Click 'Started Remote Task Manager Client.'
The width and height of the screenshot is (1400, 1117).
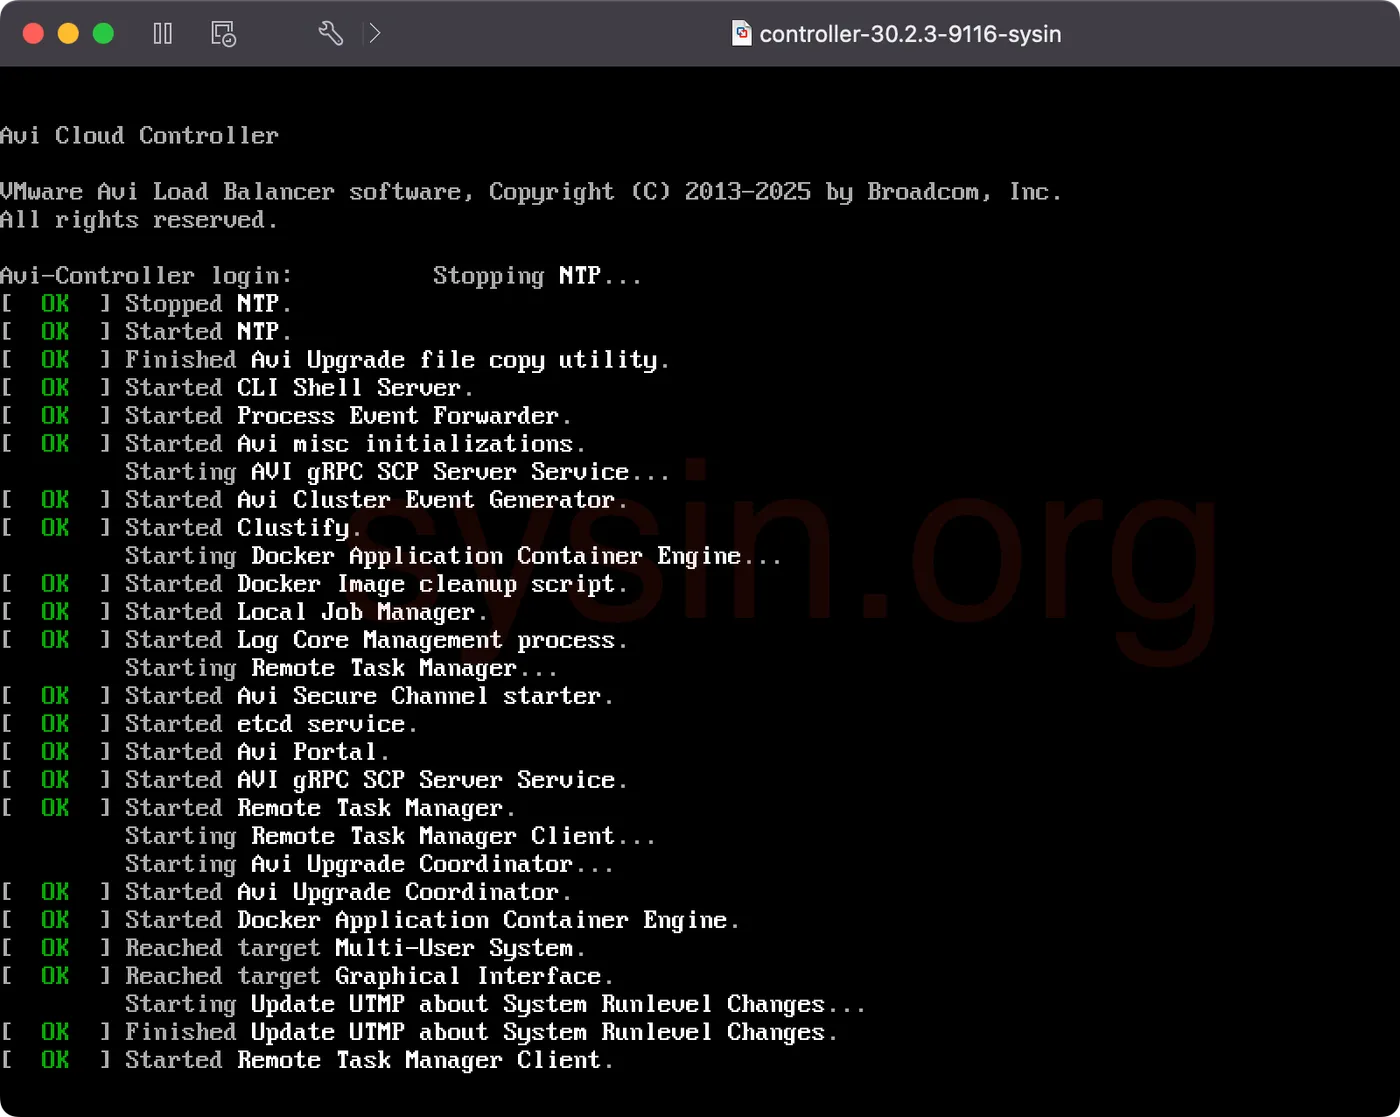(x=369, y=1060)
